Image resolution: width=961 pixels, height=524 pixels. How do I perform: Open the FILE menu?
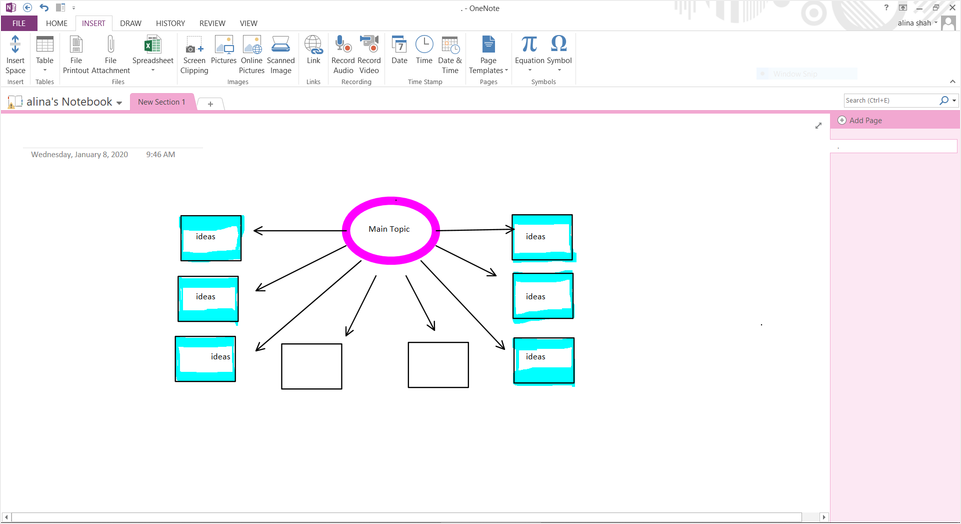19,23
